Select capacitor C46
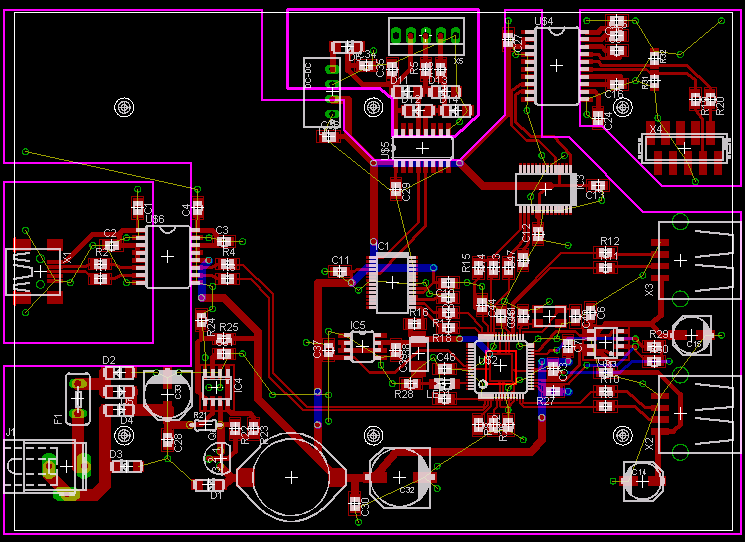745x542 pixels. (x=445, y=369)
